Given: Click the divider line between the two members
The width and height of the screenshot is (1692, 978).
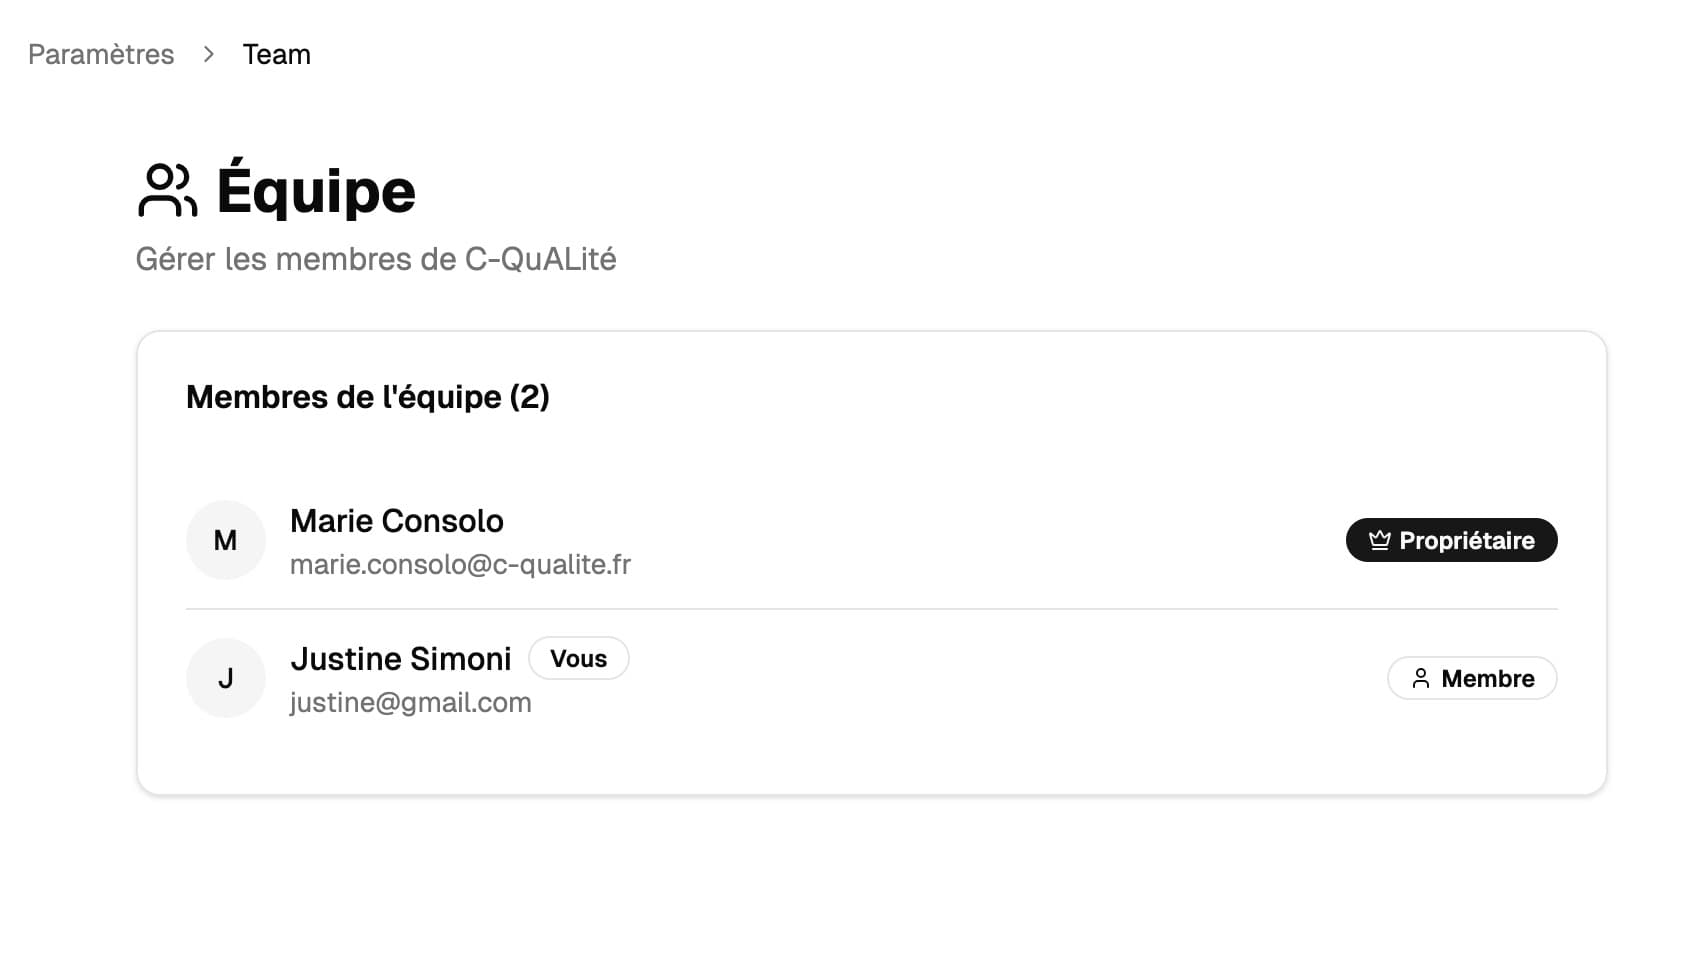Looking at the screenshot, I should 870,609.
